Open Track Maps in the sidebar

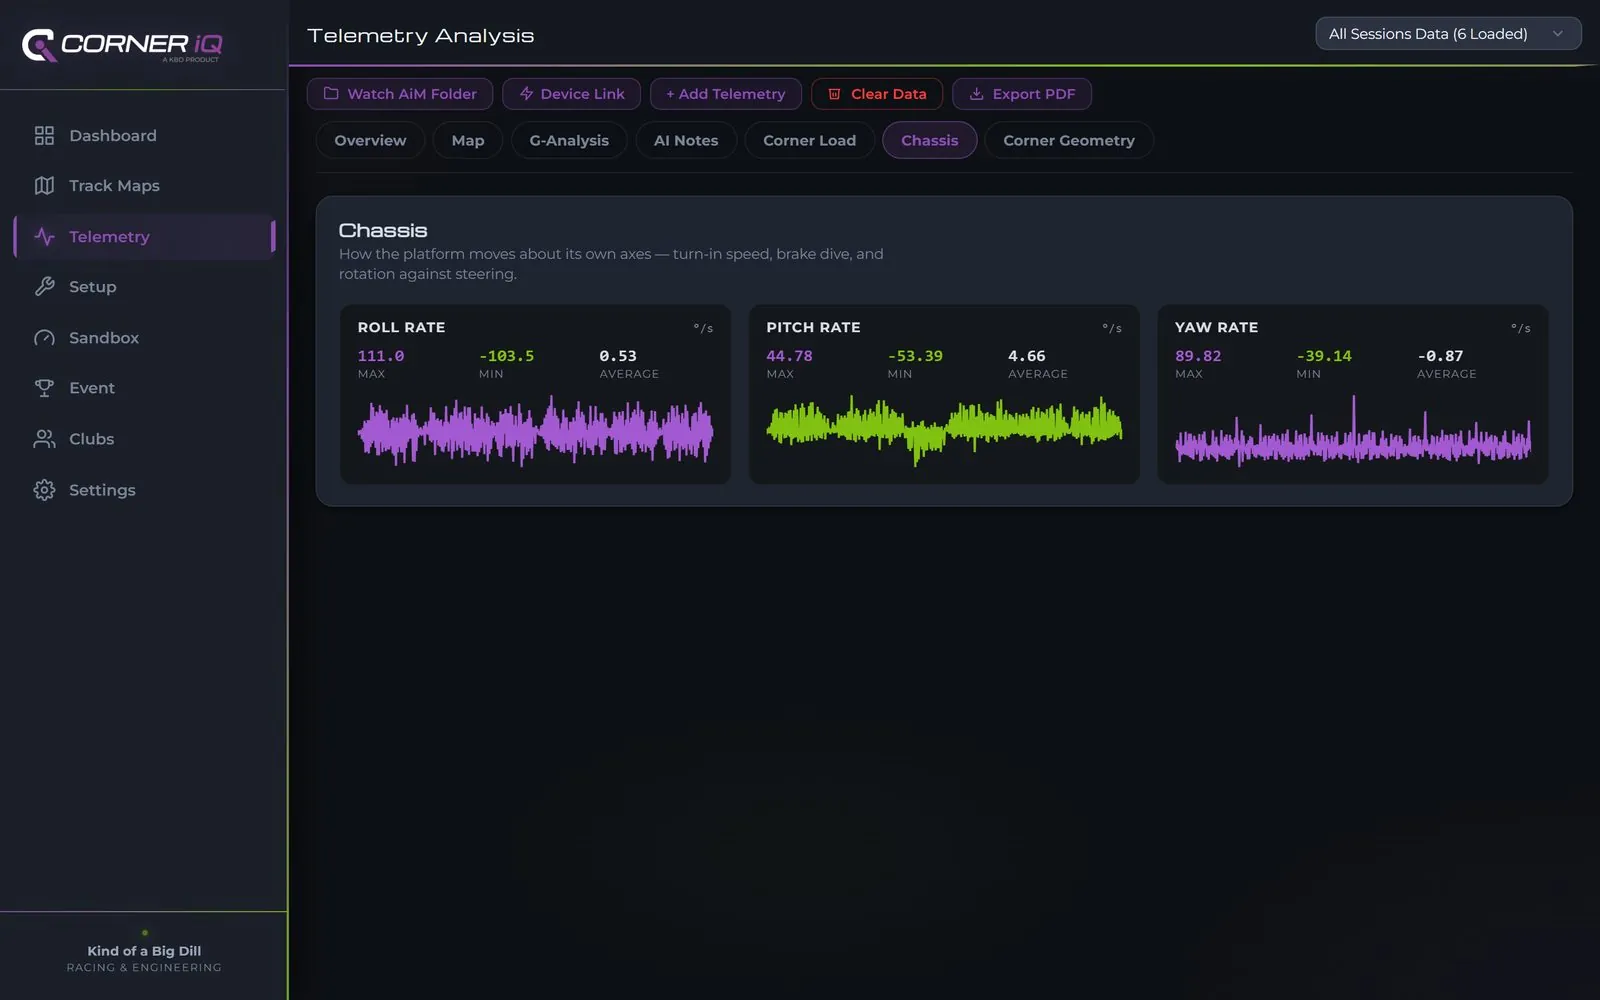click(x=144, y=186)
